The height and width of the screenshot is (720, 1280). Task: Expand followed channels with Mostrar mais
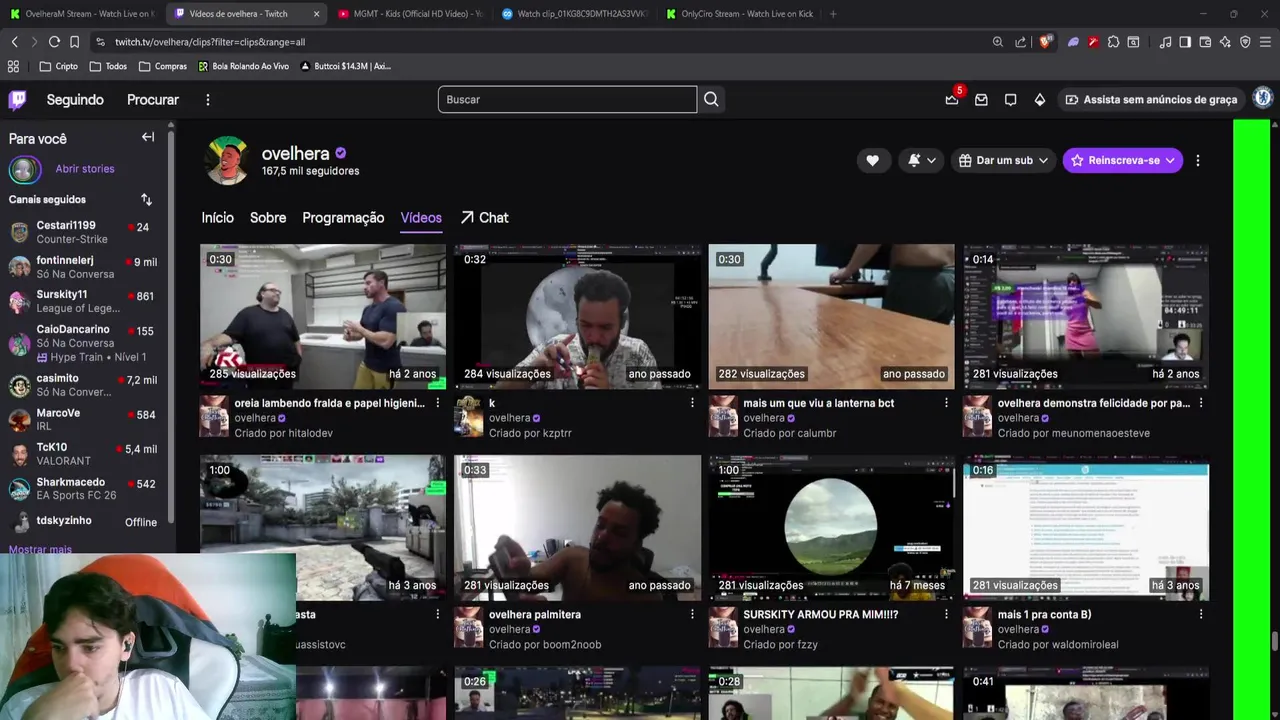[x=40, y=549]
